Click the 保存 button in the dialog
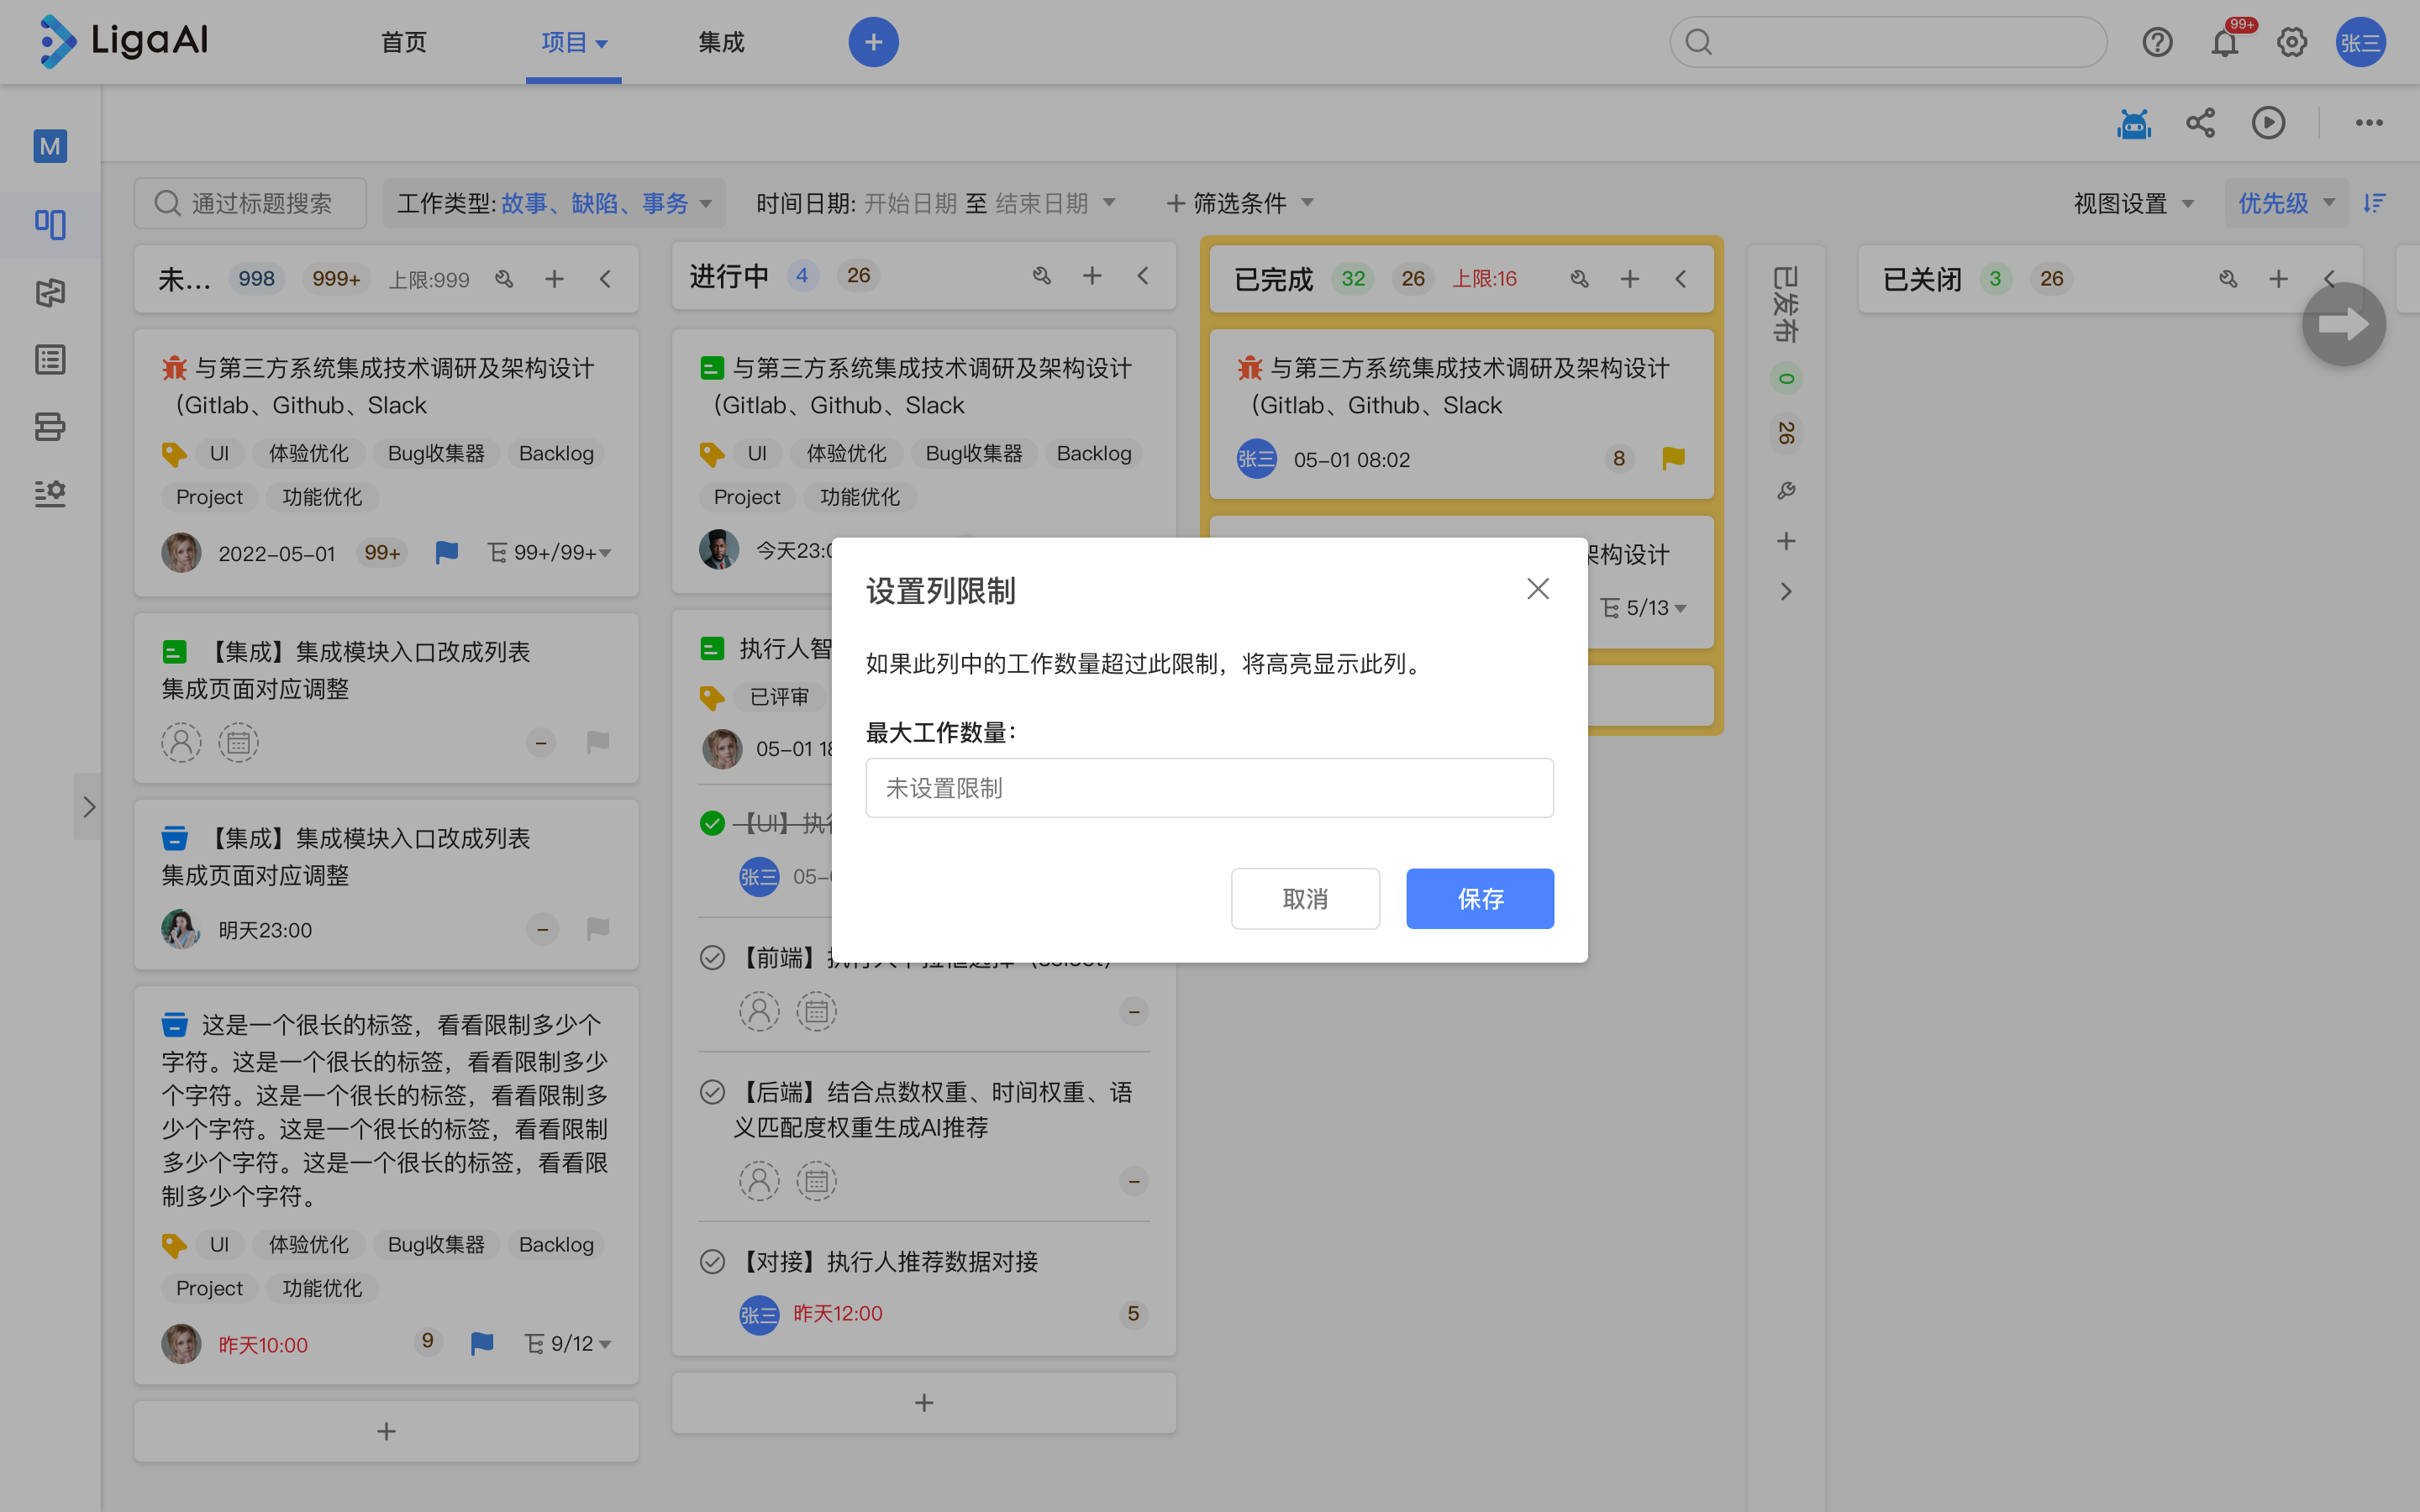This screenshot has height=1512, width=2420. click(x=1479, y=898)
